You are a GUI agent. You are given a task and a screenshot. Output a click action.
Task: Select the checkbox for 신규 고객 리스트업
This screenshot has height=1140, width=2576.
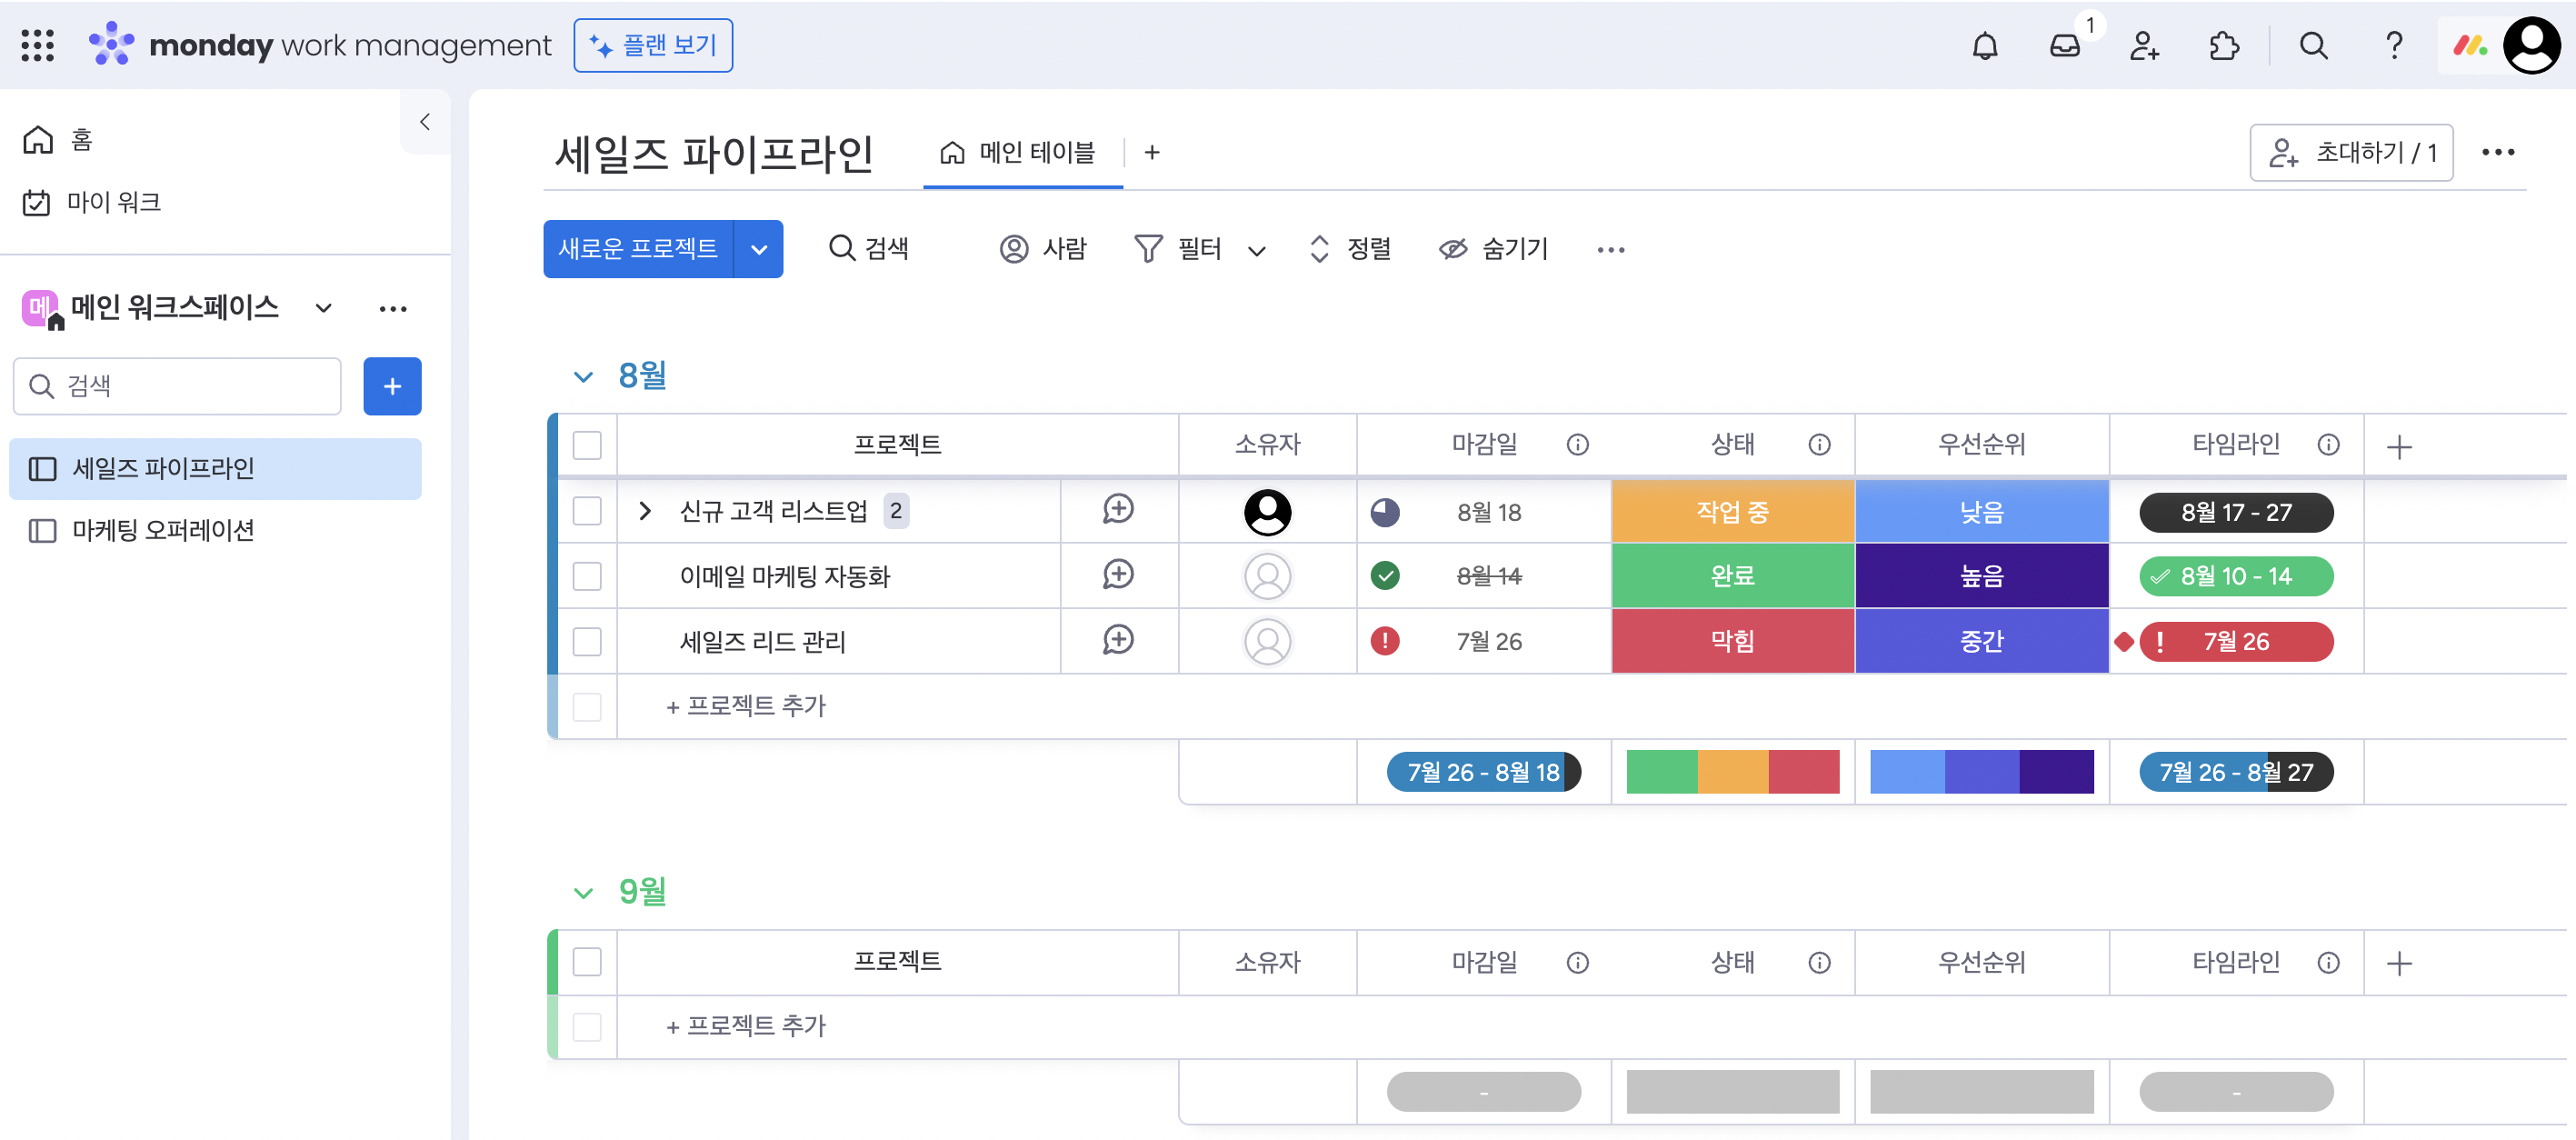pos(587,511)
